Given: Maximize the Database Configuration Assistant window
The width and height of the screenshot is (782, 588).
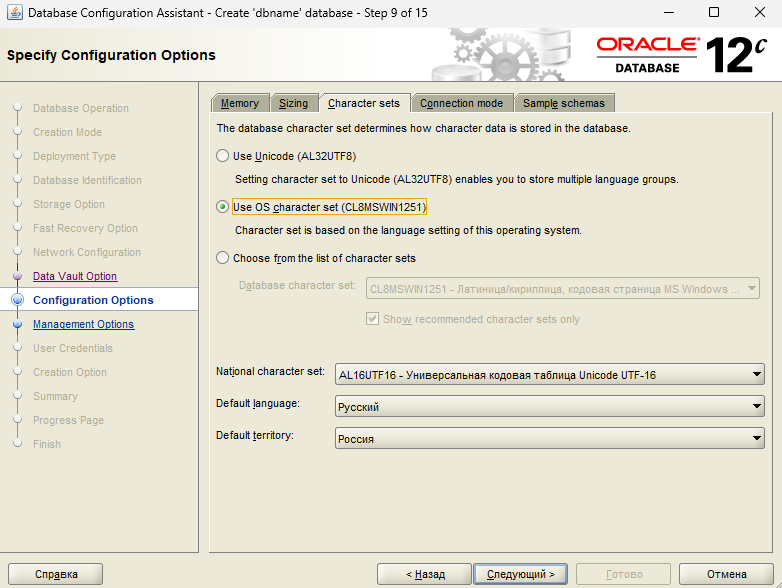Looking at the screenshot, I should pos(714,12).
